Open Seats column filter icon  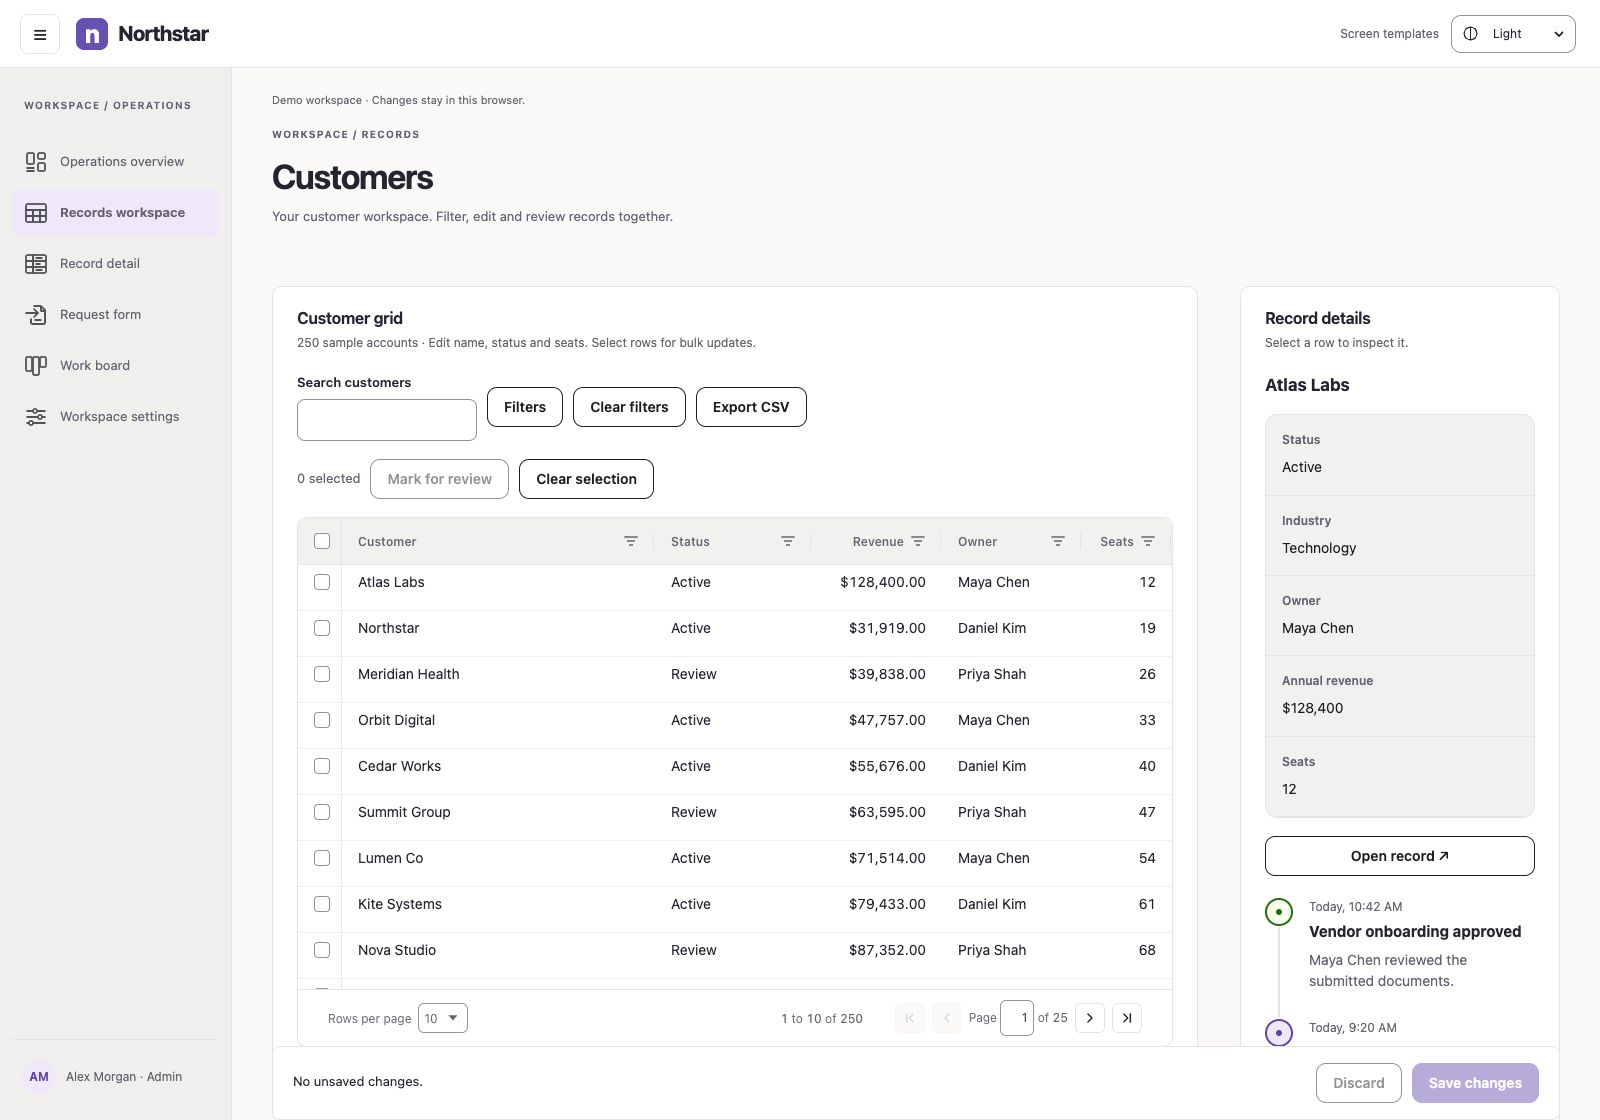point(1148,541)
